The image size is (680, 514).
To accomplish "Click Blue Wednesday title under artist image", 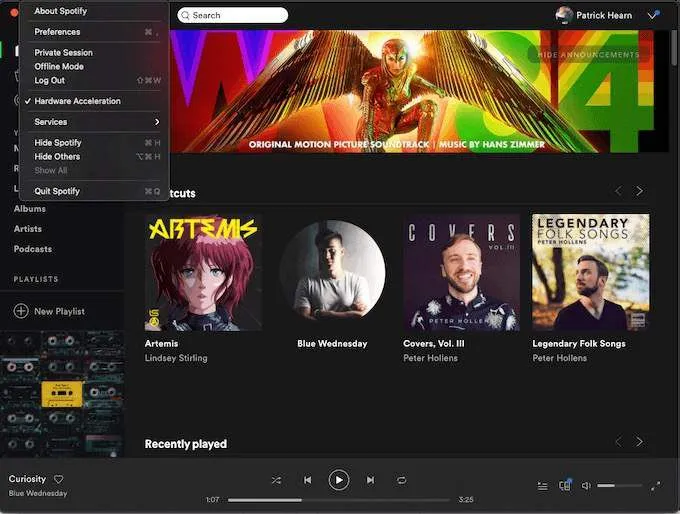I will click(332, 344).
